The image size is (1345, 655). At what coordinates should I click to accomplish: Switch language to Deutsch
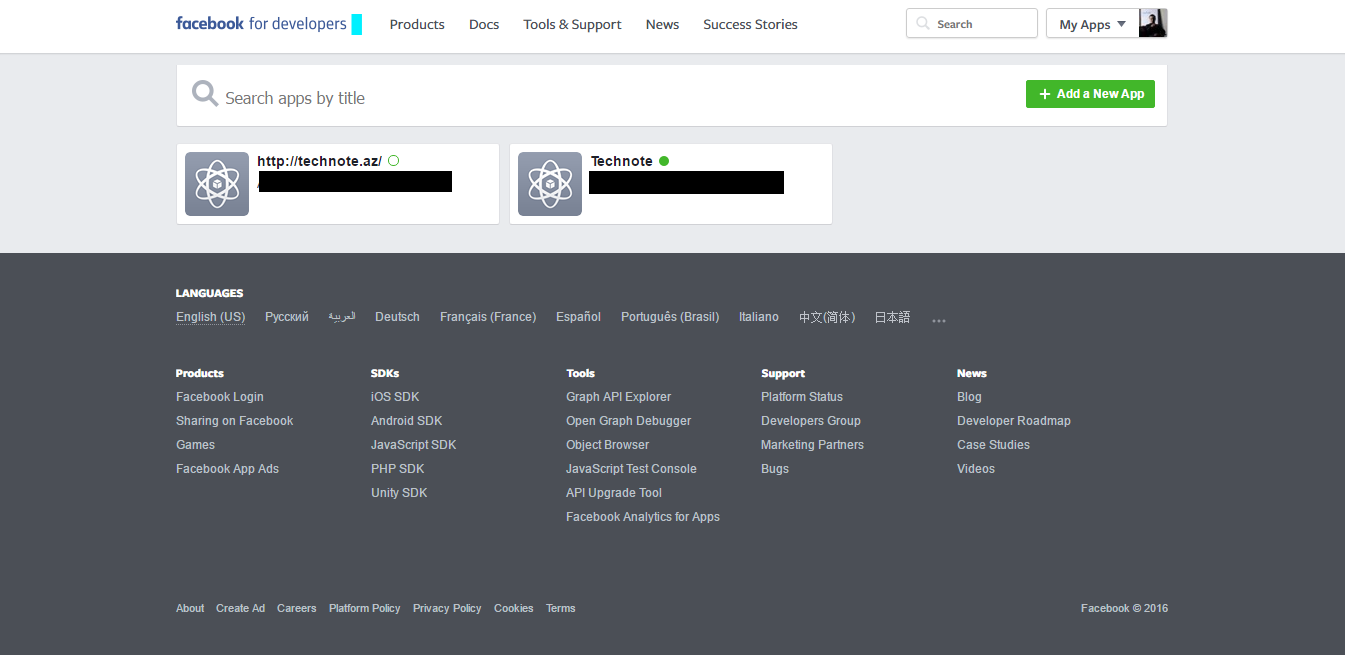[x=397, y=317]
